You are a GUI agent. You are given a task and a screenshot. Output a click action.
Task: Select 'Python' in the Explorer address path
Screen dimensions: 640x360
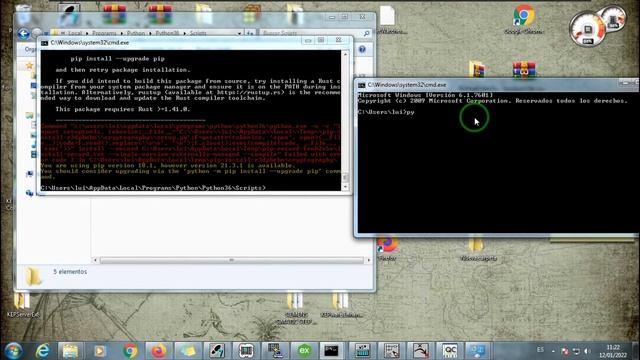[136, 33]
